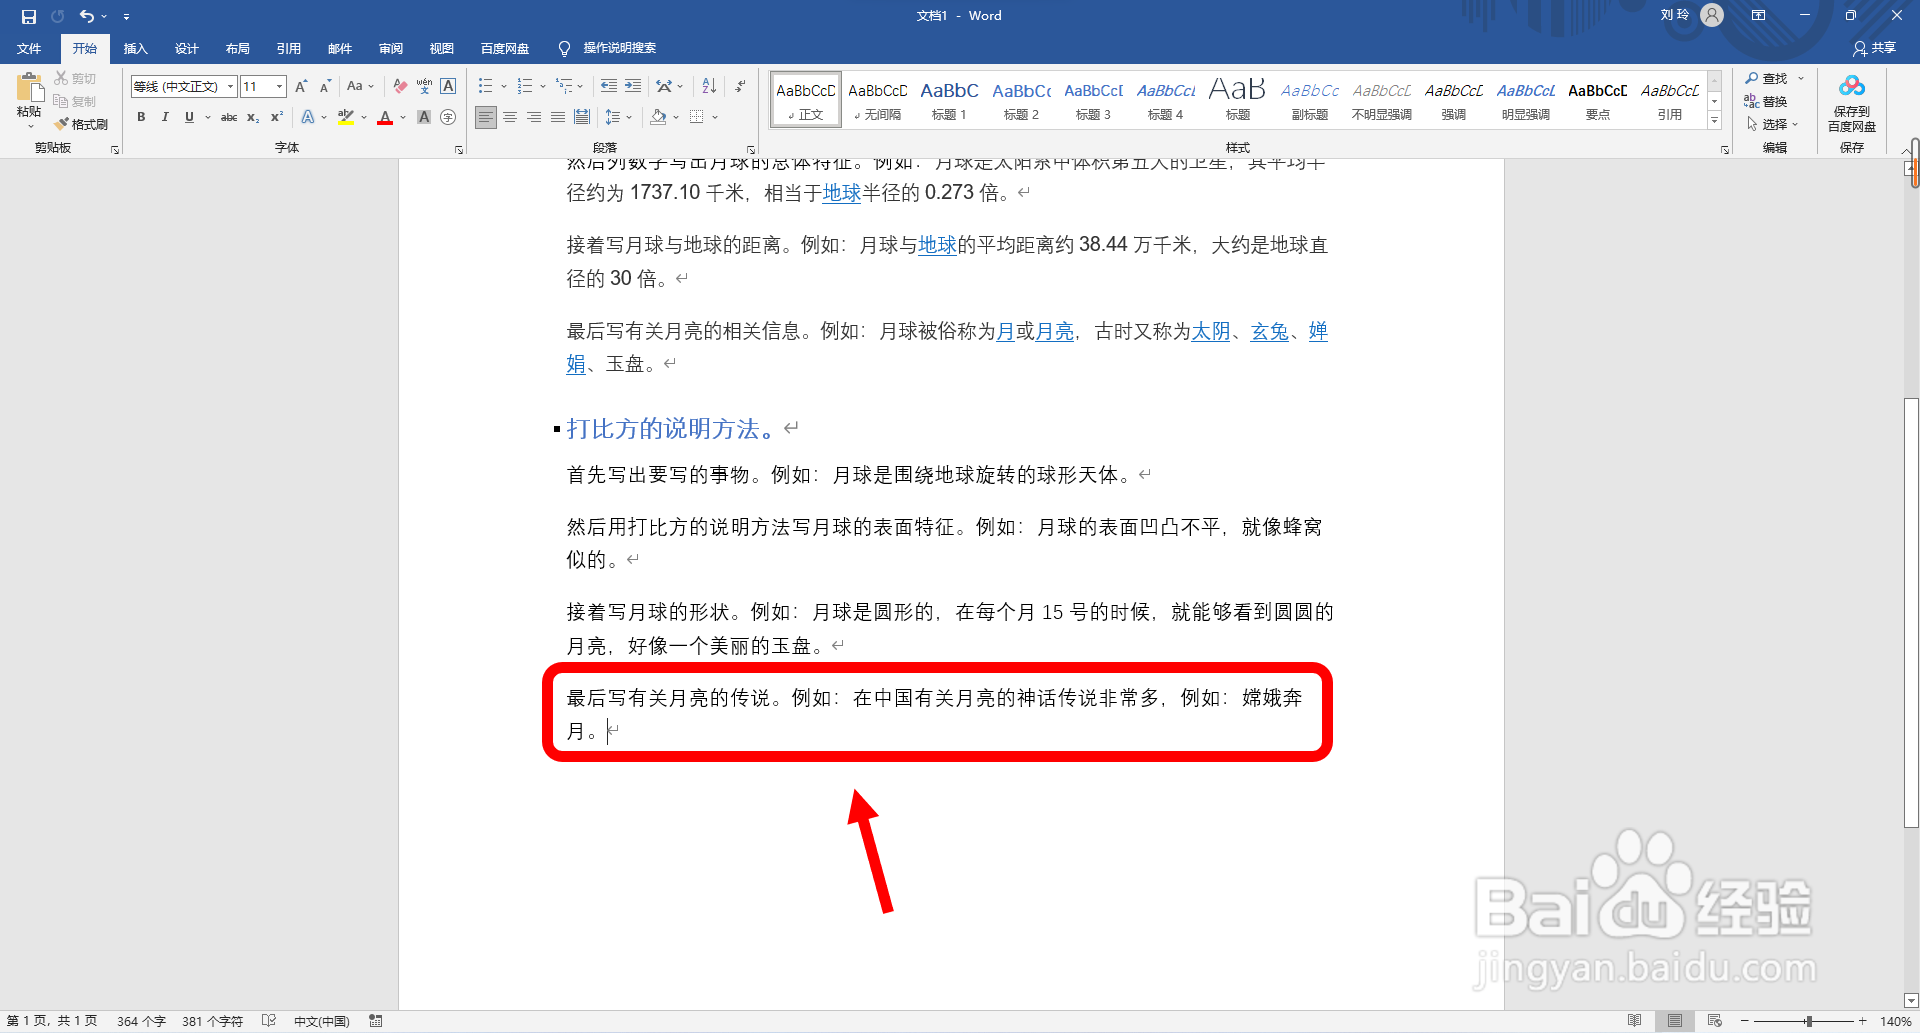Clear all formatting with the eraser icon
The height and width of the screenshot is (1033, 1920).
tap(398, 86)
